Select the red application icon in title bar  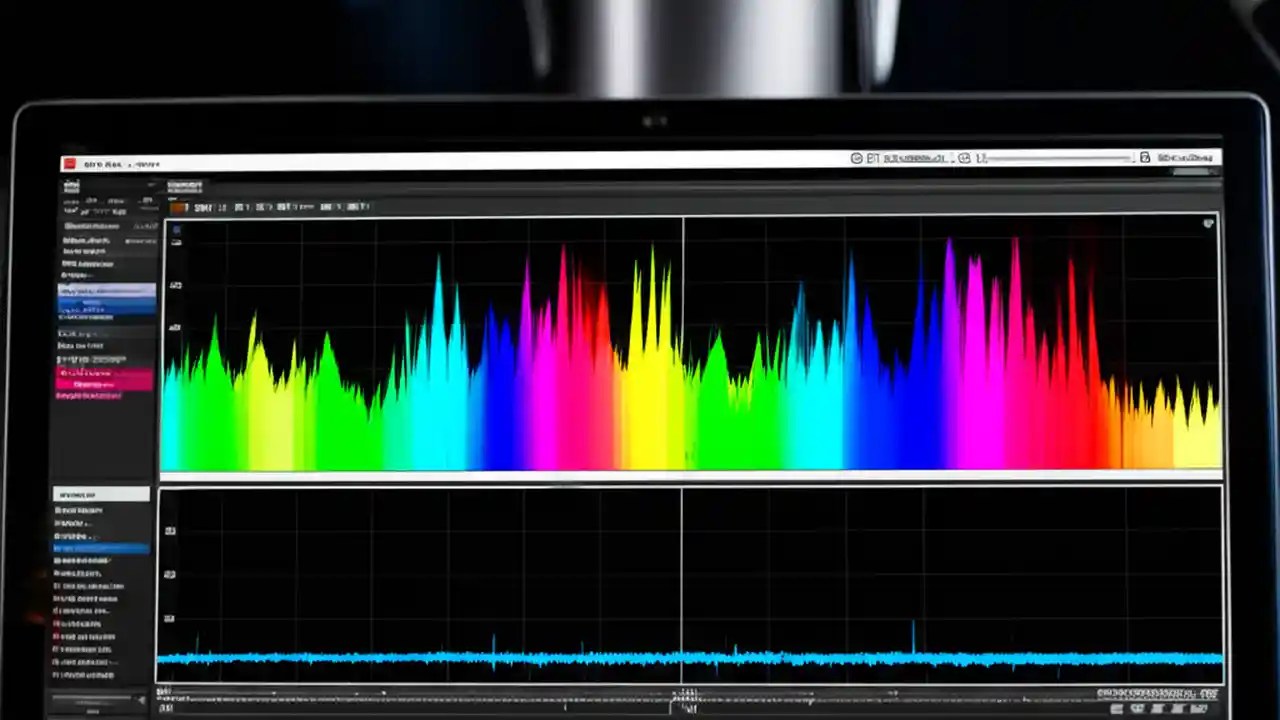tap(69, 161)
